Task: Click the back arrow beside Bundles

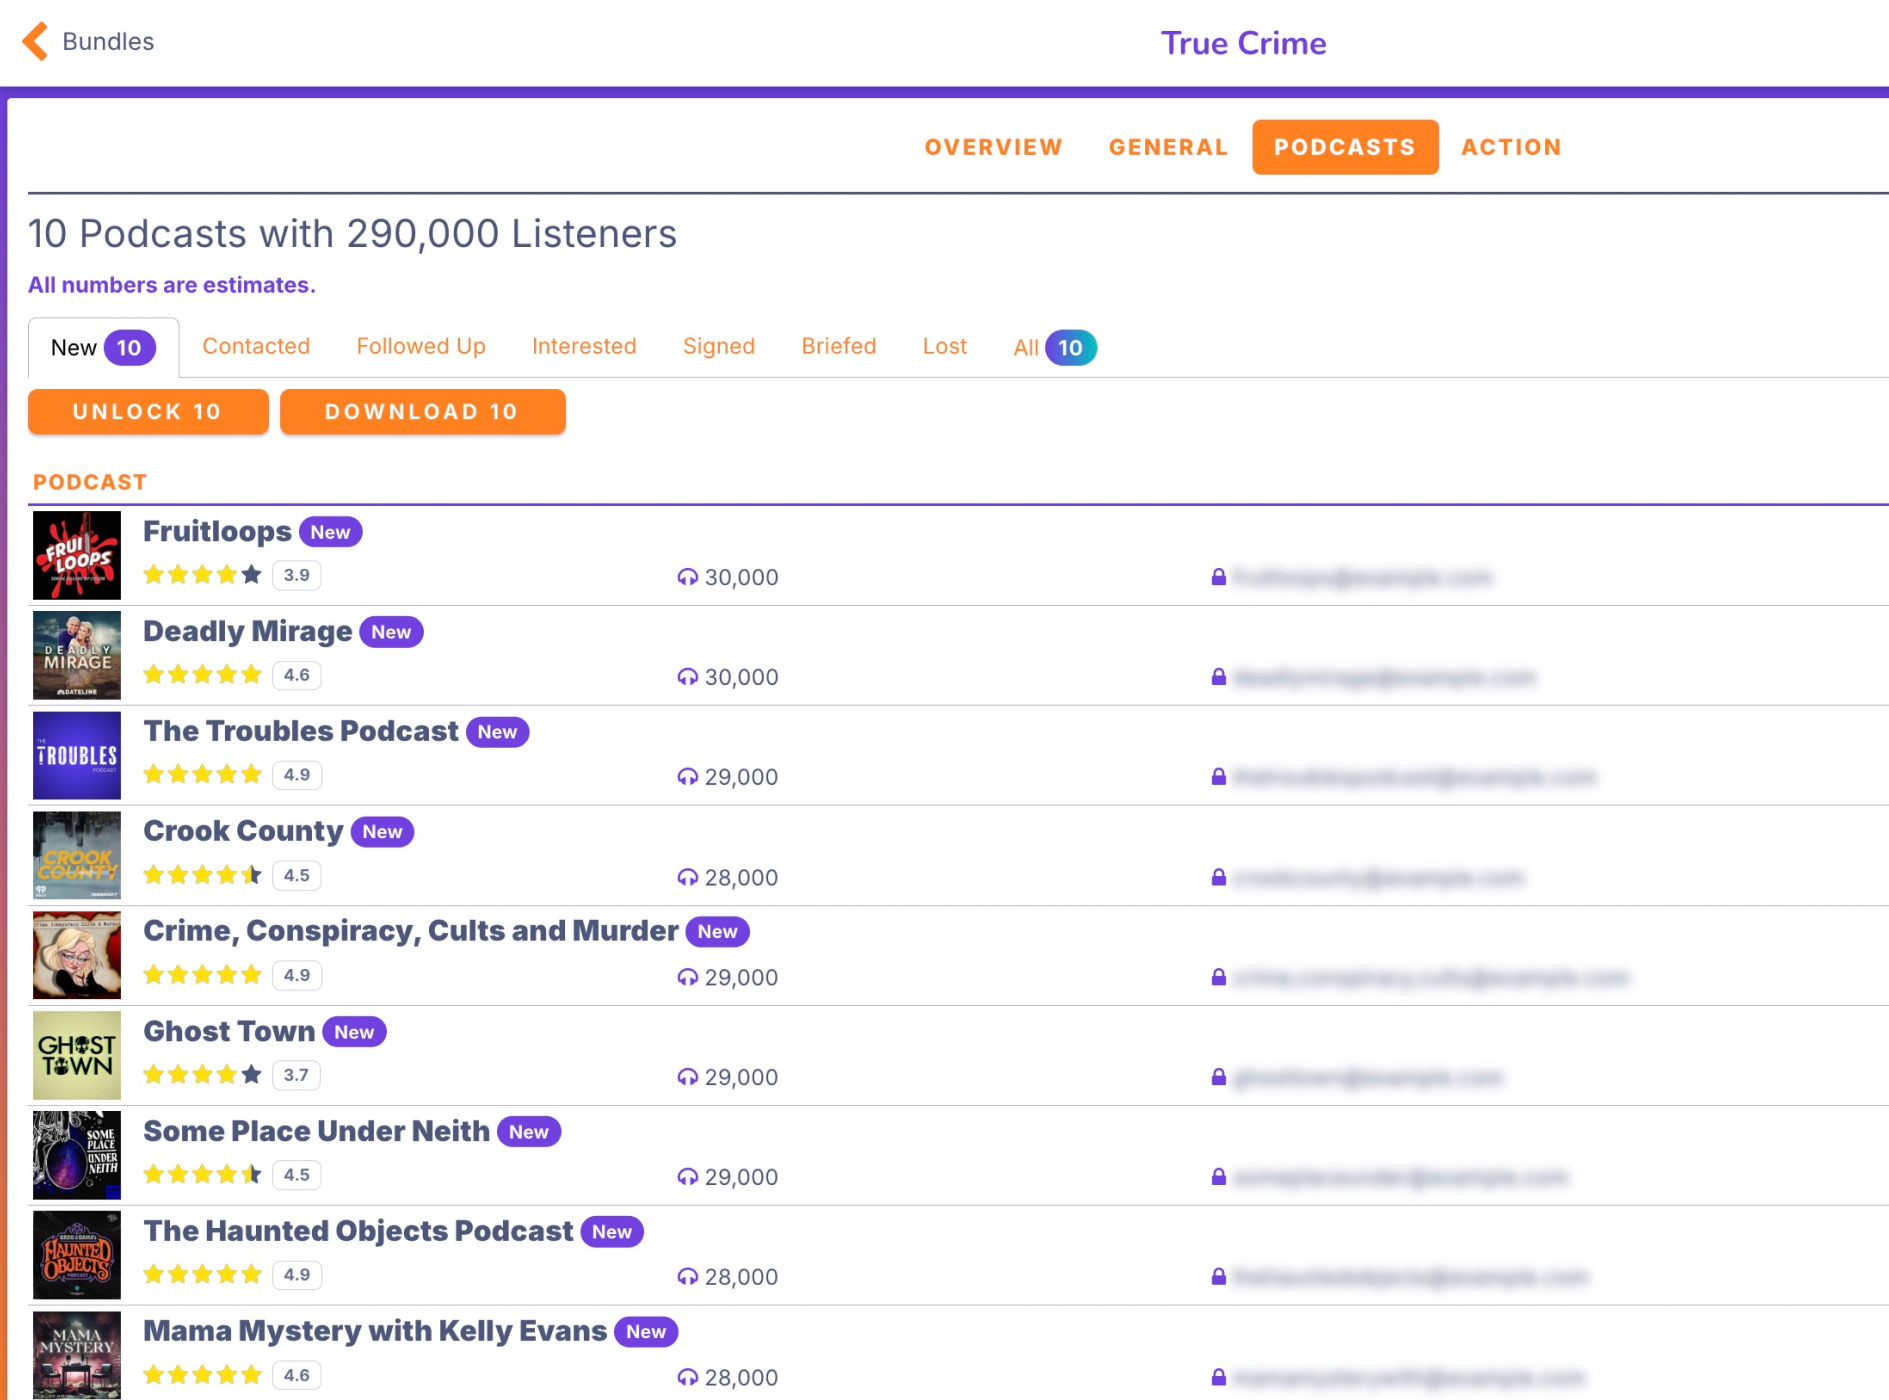Action: coord(35,42)
